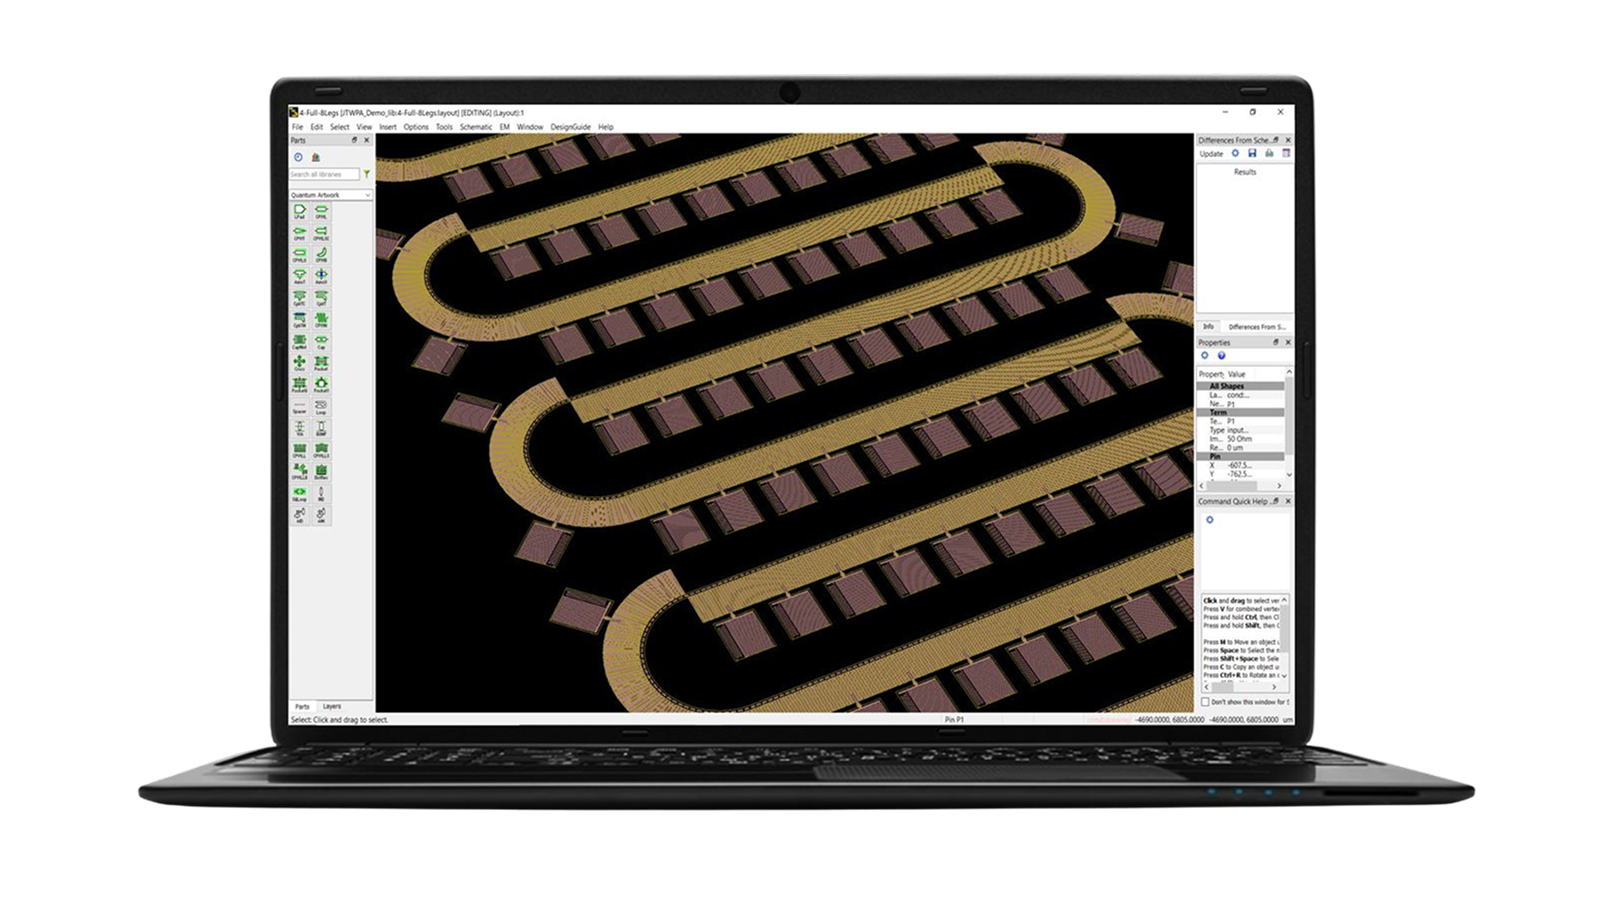
Task: Open the Command Quick Help settings gear
Action: pyautogui.click(x=1210, y=520)
